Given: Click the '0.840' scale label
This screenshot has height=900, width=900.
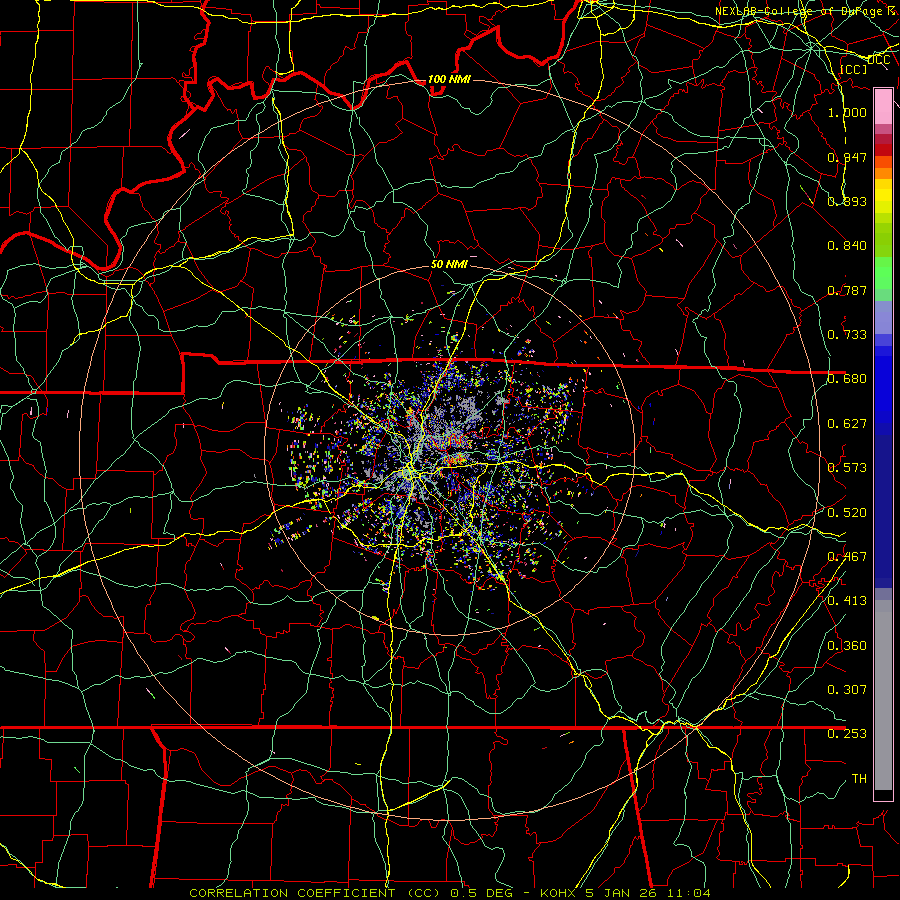Looking at the screenshot, I should 847,246.
